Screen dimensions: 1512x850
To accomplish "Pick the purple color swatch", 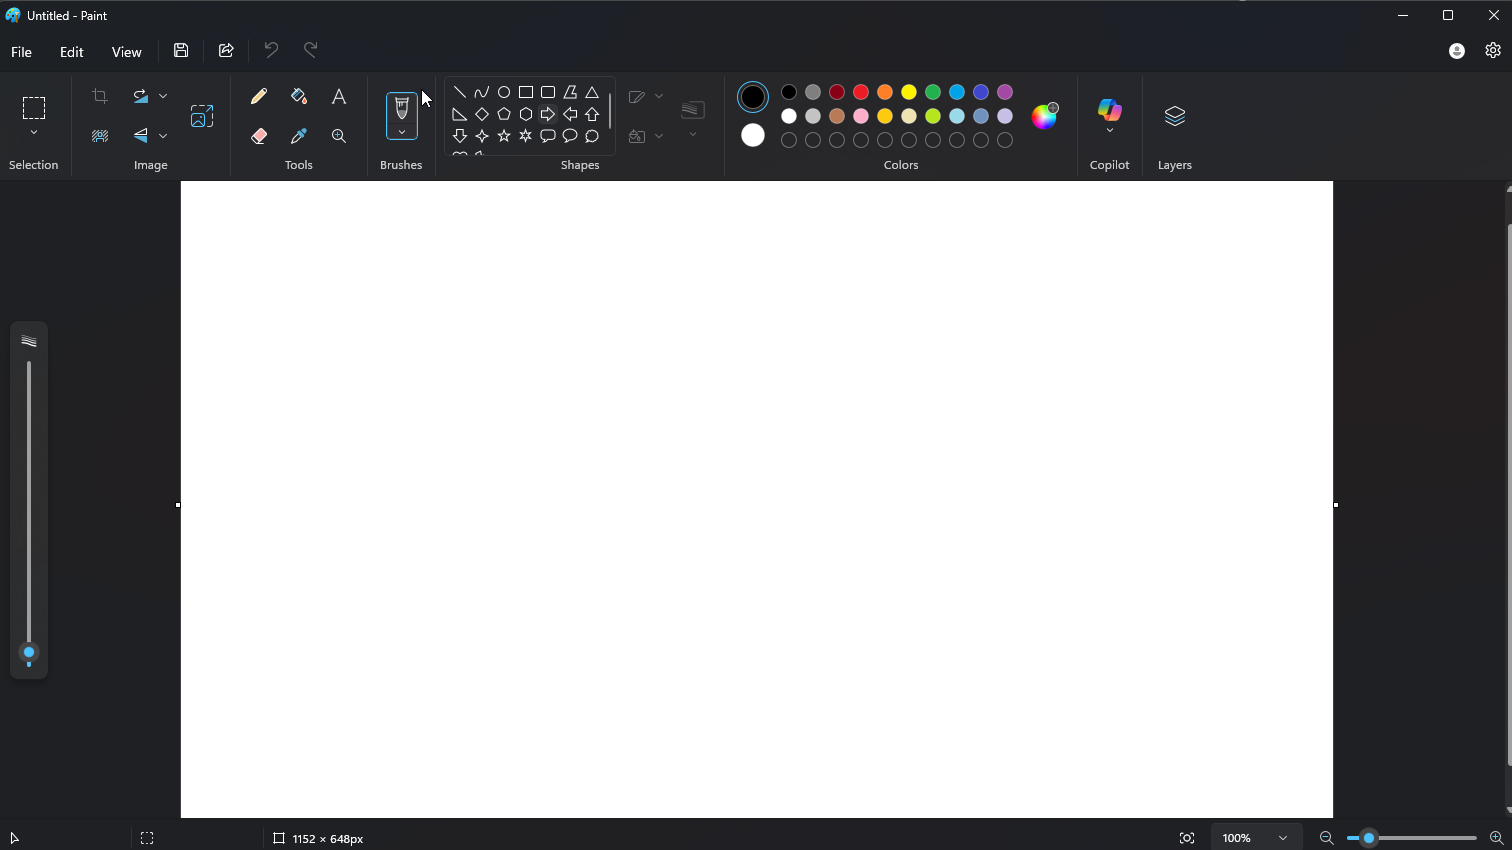I will point(1005,92).
